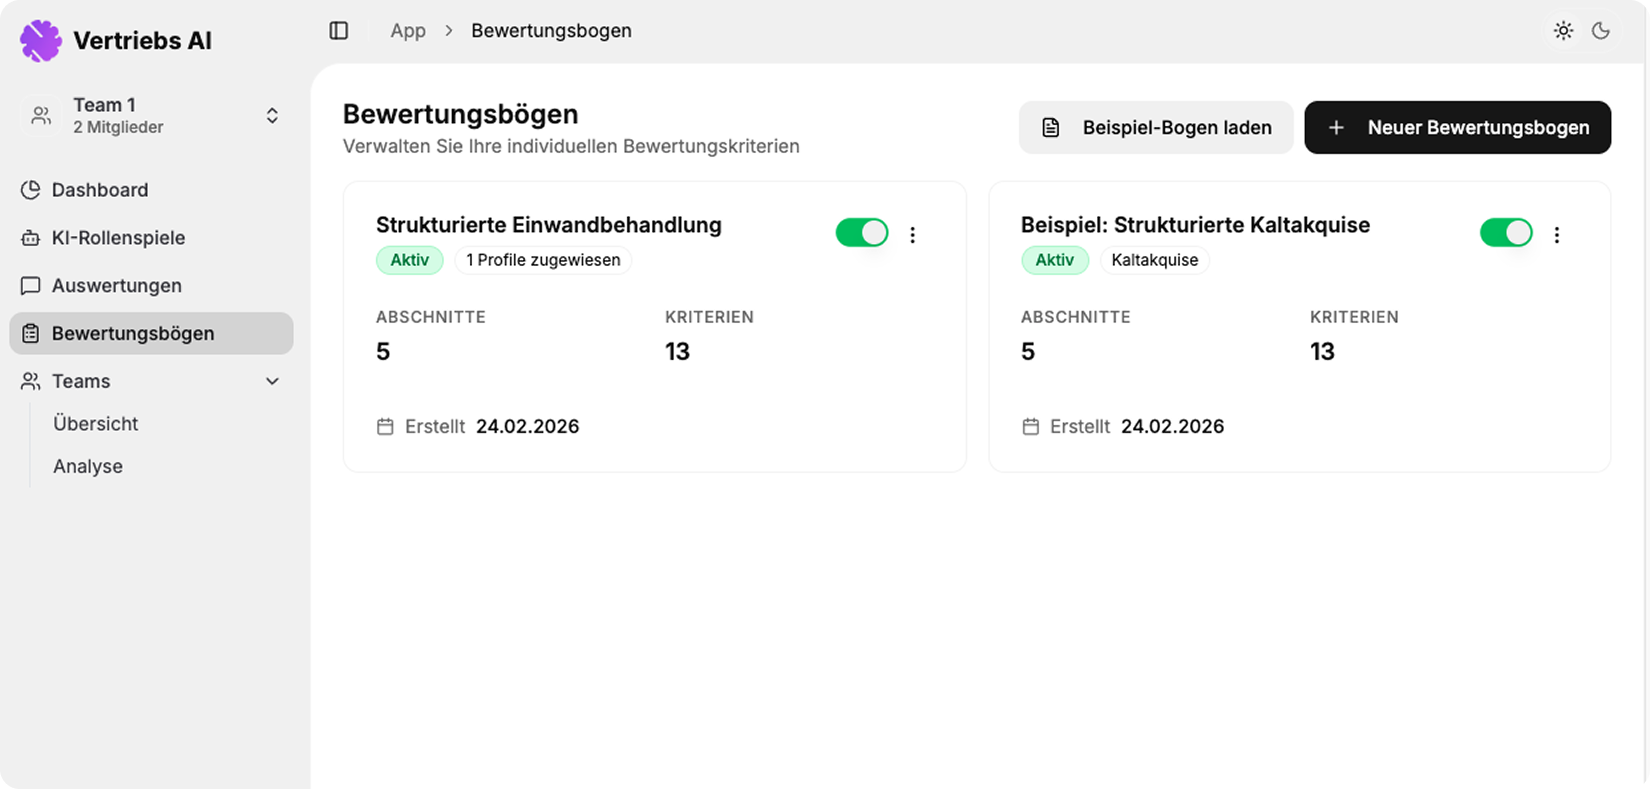Open the Team 1 switcher dropdown
This screenshot has width=1650, height=789.
[x=271, y=116]
